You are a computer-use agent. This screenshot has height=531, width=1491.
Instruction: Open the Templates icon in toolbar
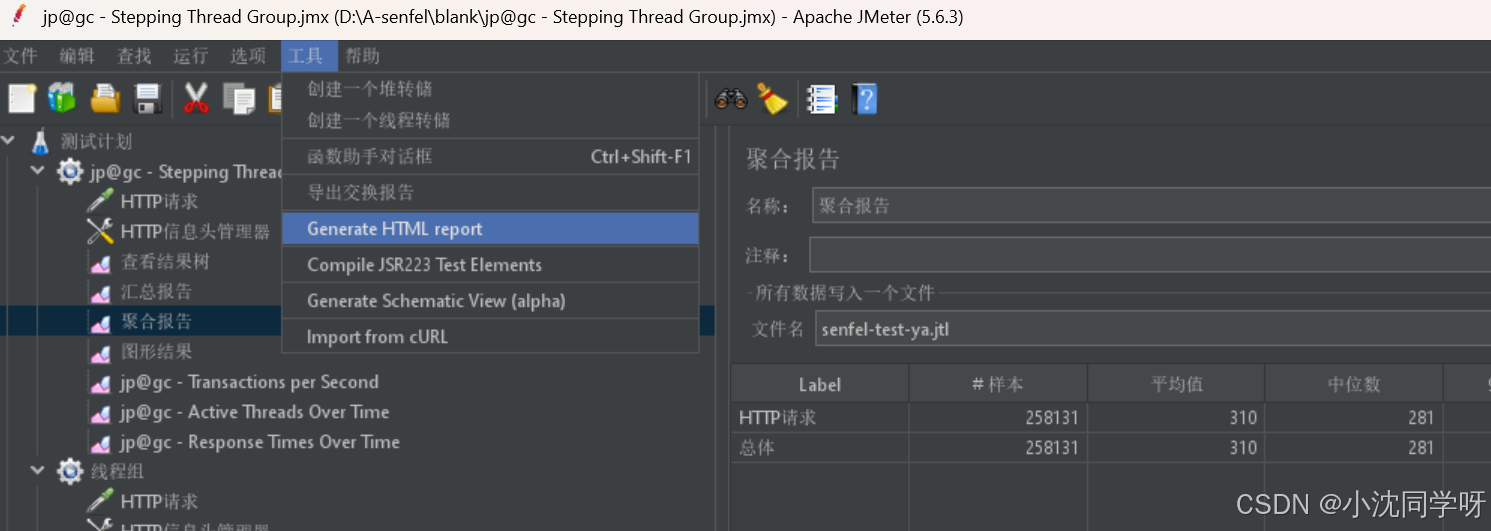pyautogui.click(x=62, y=98)
